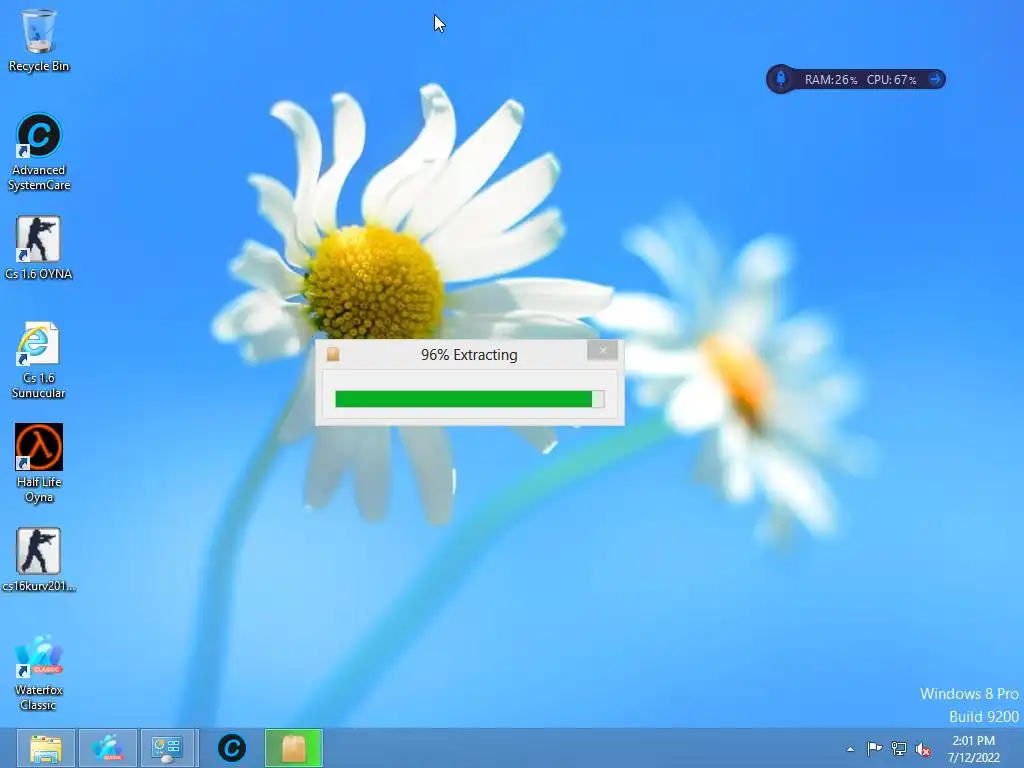
Task: Select the cs16kurv201... desktop icon
Action: click(x=39, y=560)
